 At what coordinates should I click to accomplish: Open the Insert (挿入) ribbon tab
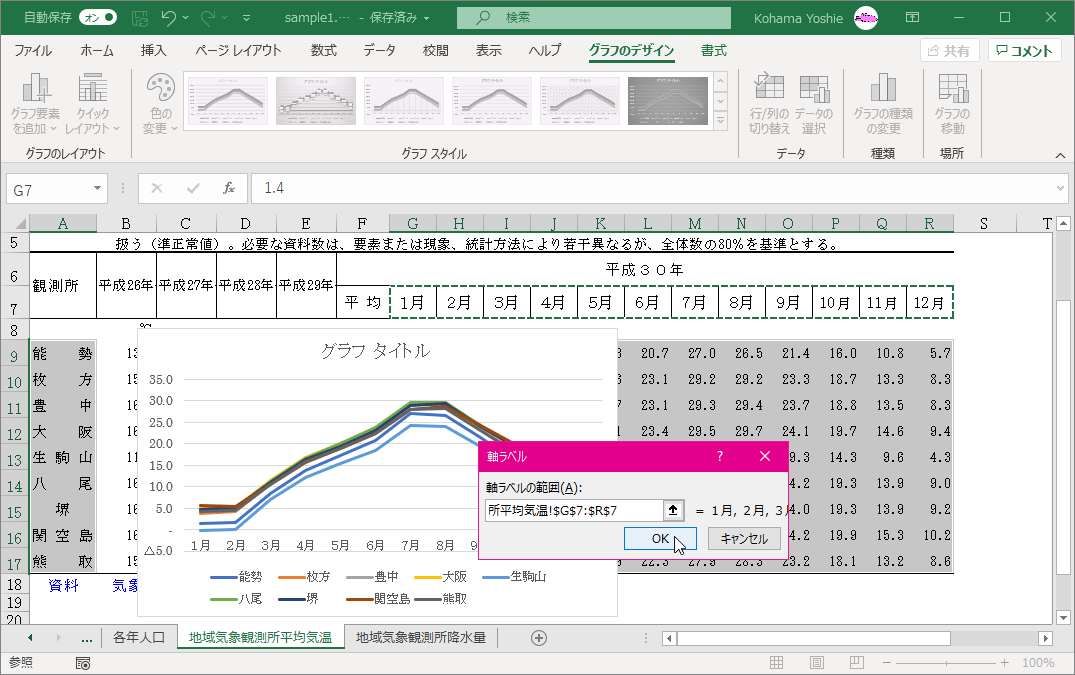[x=153, y=51]
